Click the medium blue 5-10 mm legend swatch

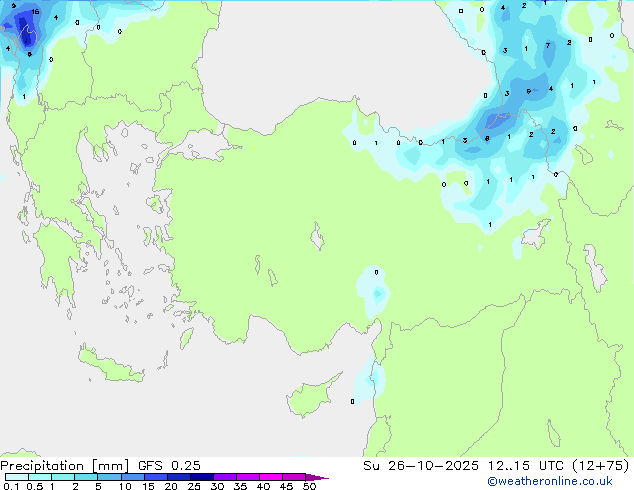point(110,477)
